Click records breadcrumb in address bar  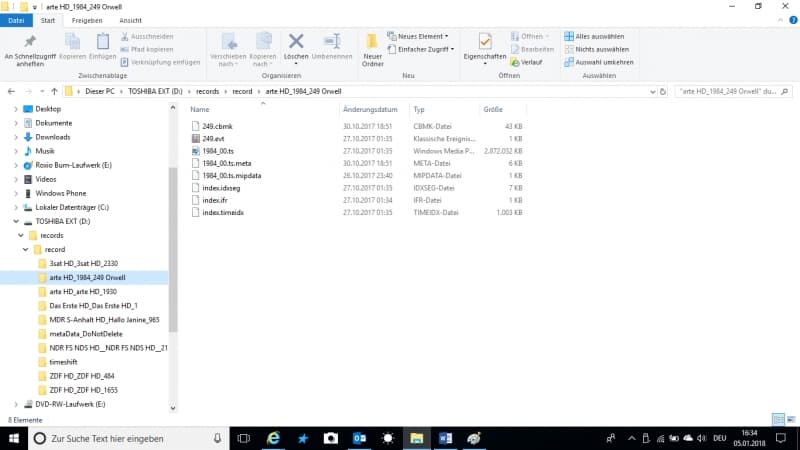pyautogui.click(x=207, y=91)
